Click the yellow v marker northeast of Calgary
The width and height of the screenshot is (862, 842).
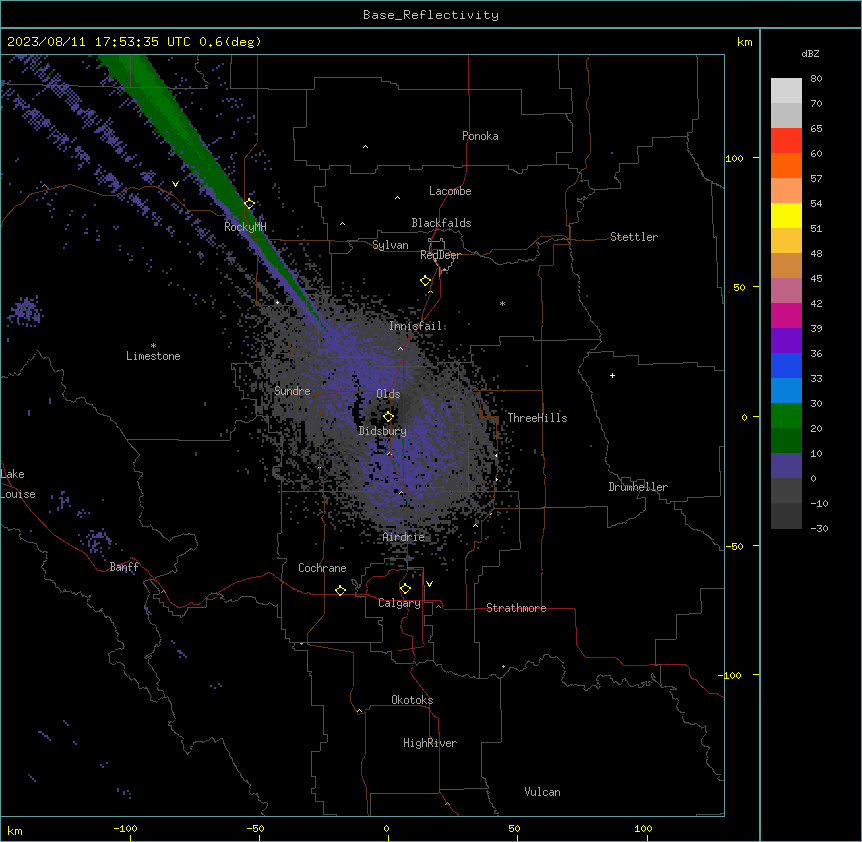(429, 584)
